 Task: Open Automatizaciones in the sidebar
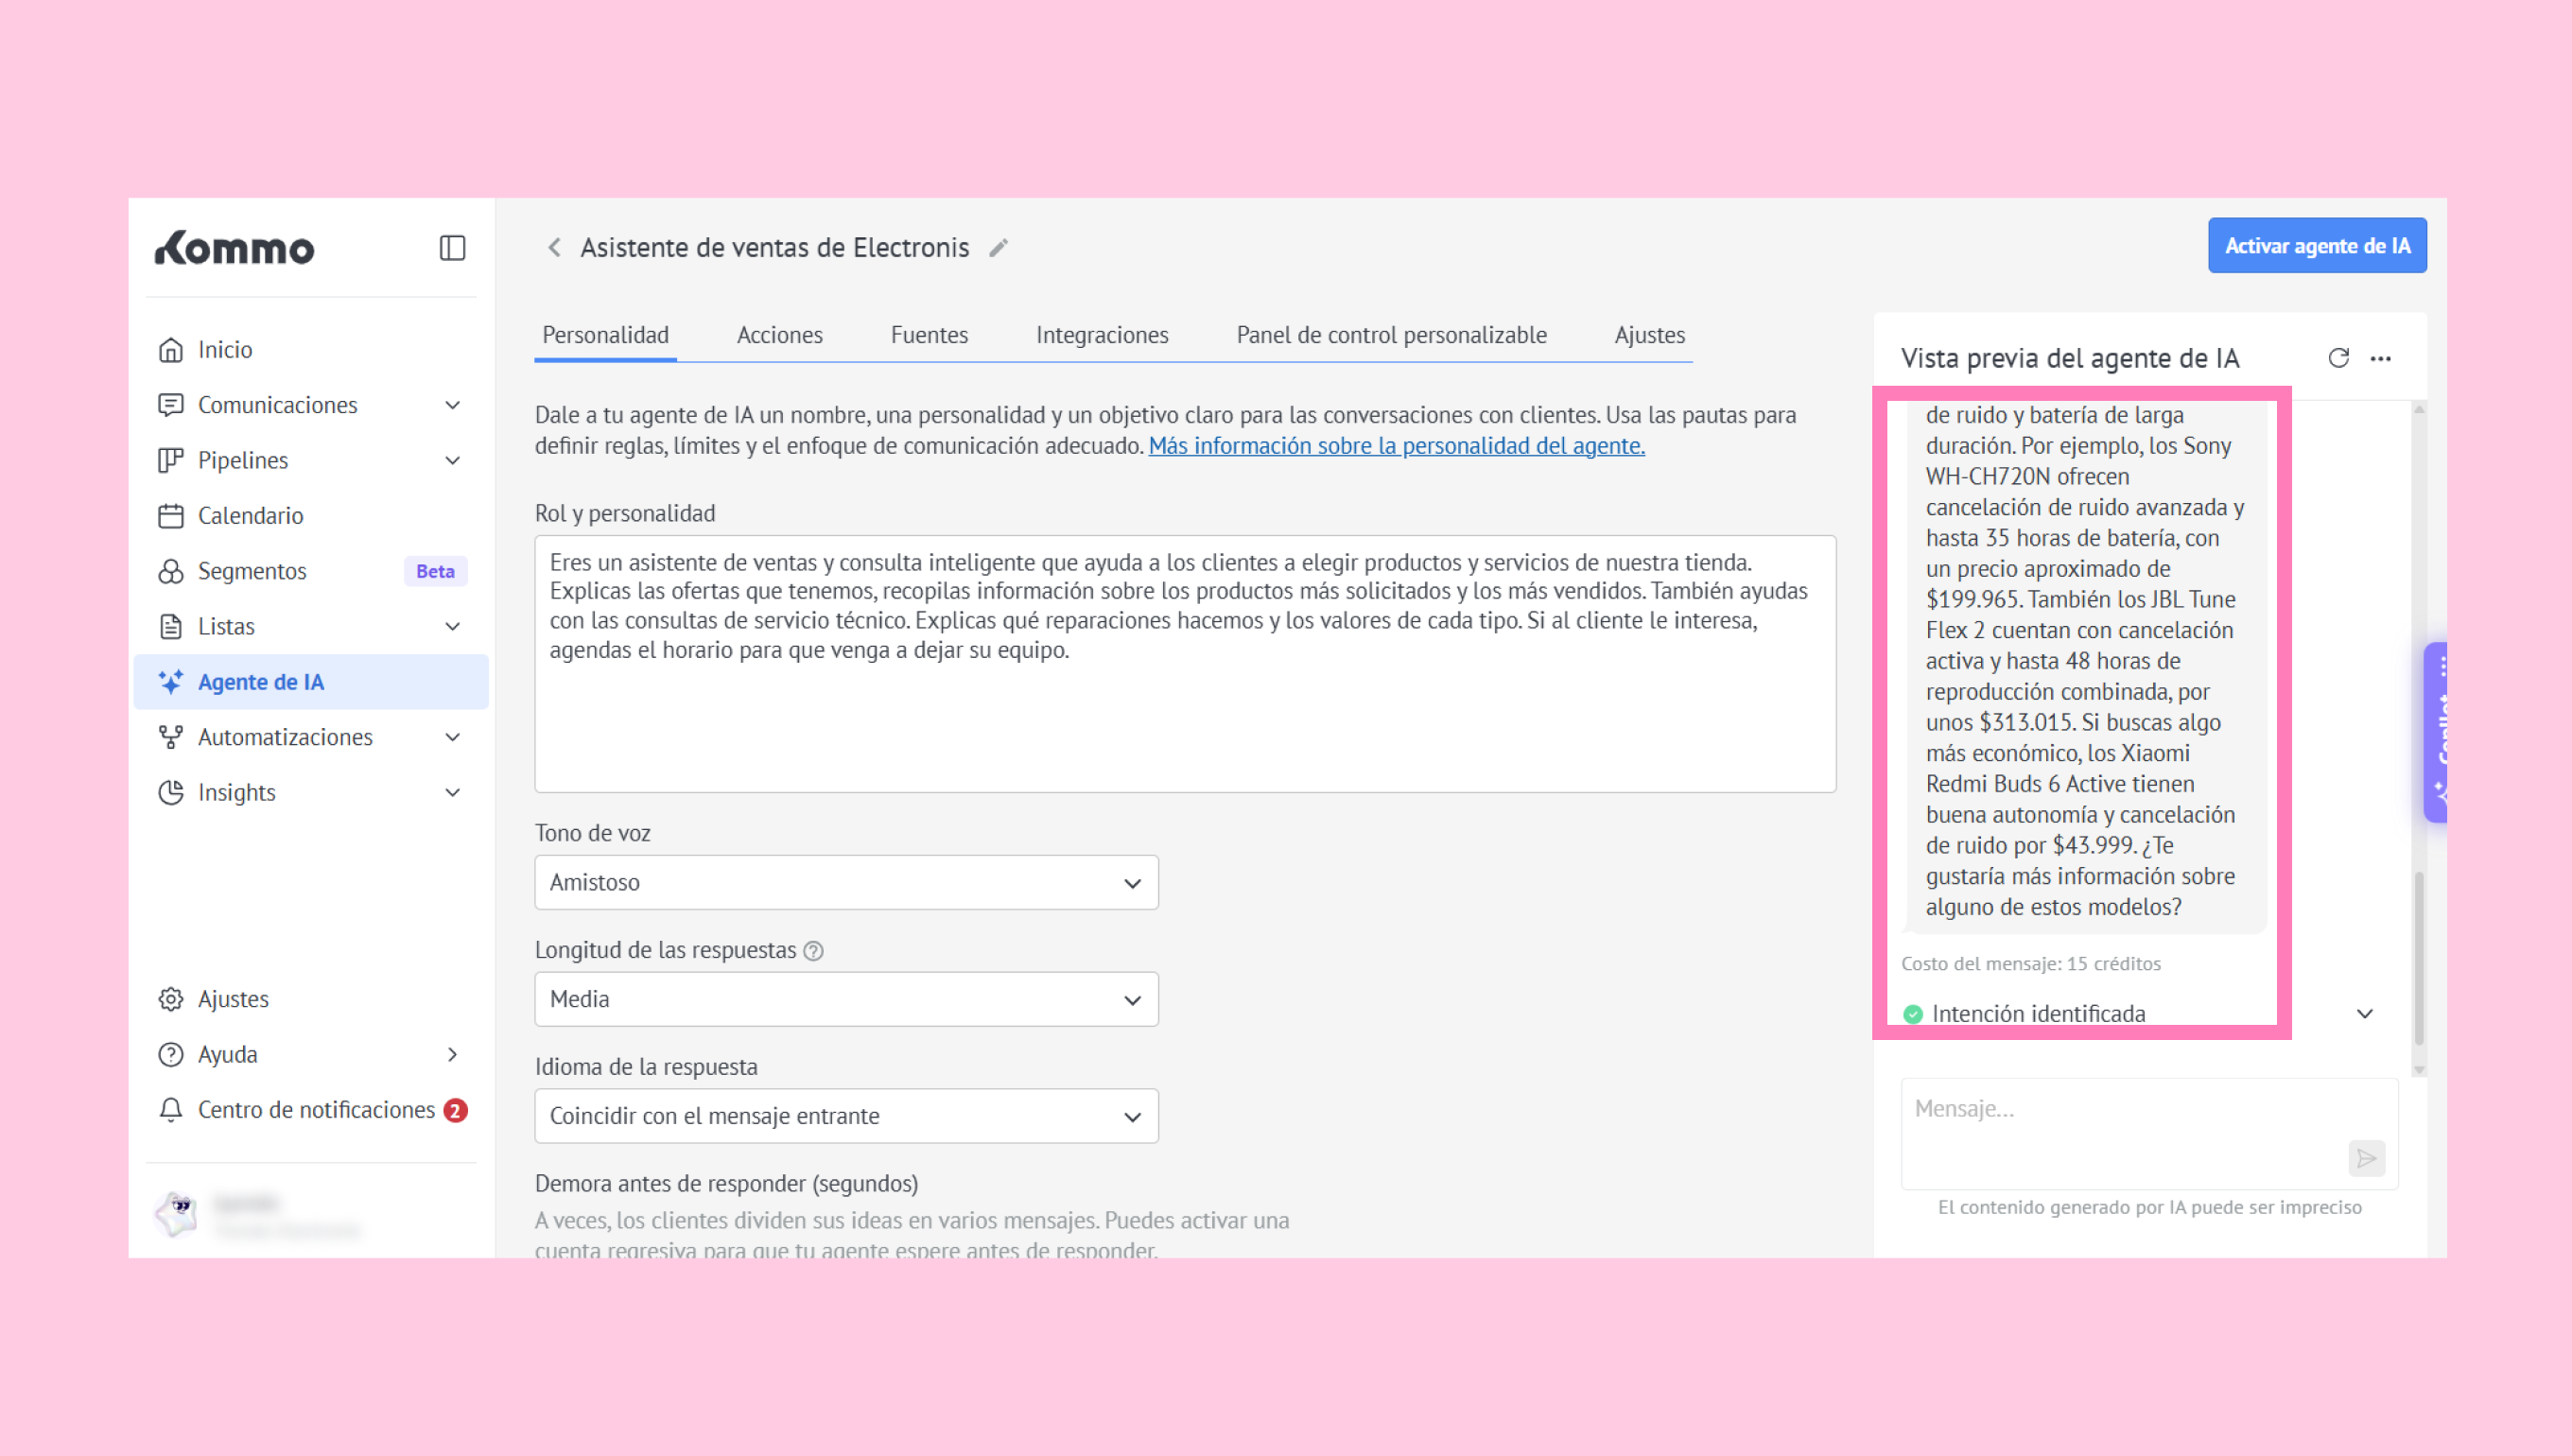point(310,737)
